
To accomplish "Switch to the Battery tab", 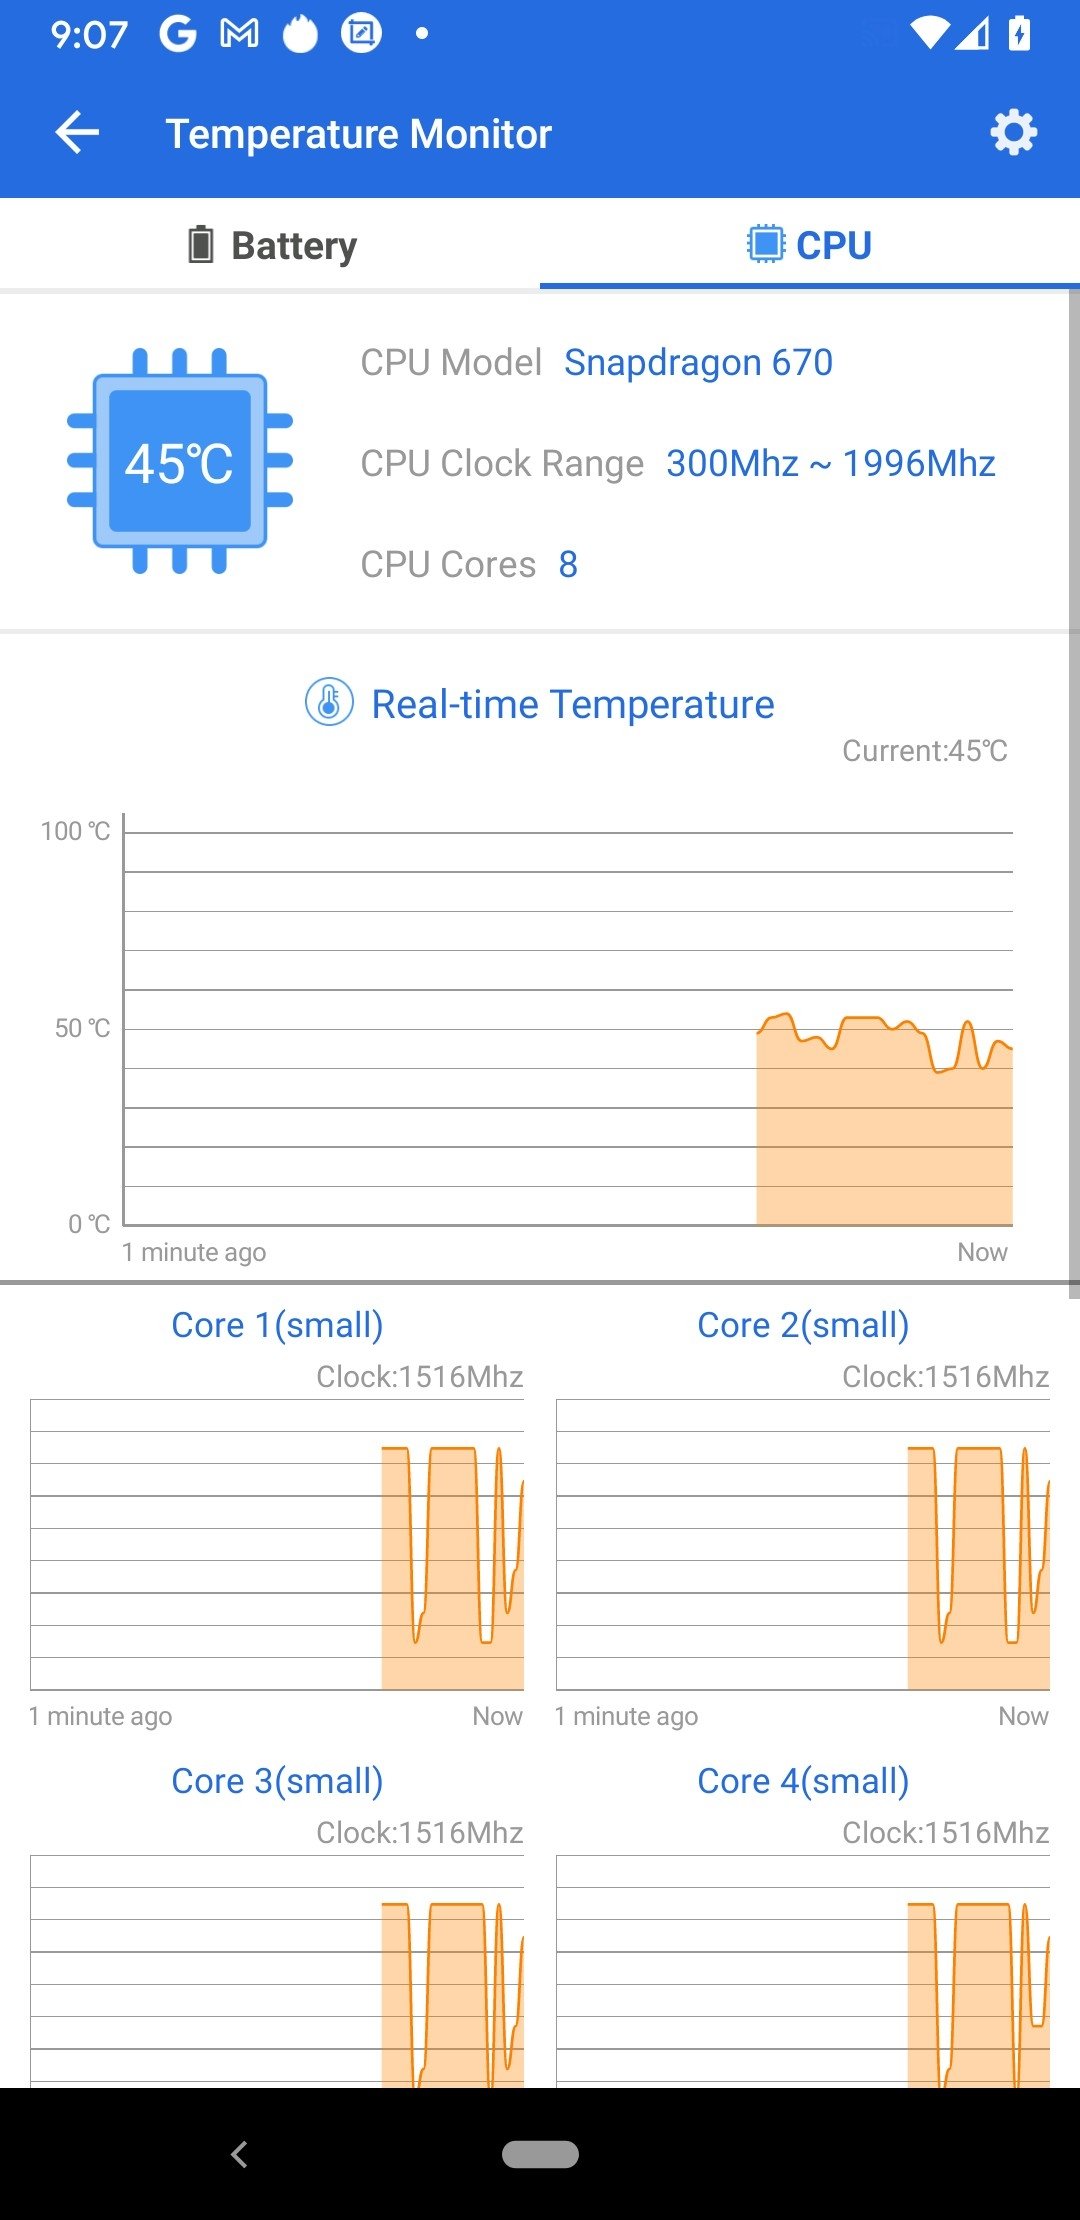I will point(270,245).
